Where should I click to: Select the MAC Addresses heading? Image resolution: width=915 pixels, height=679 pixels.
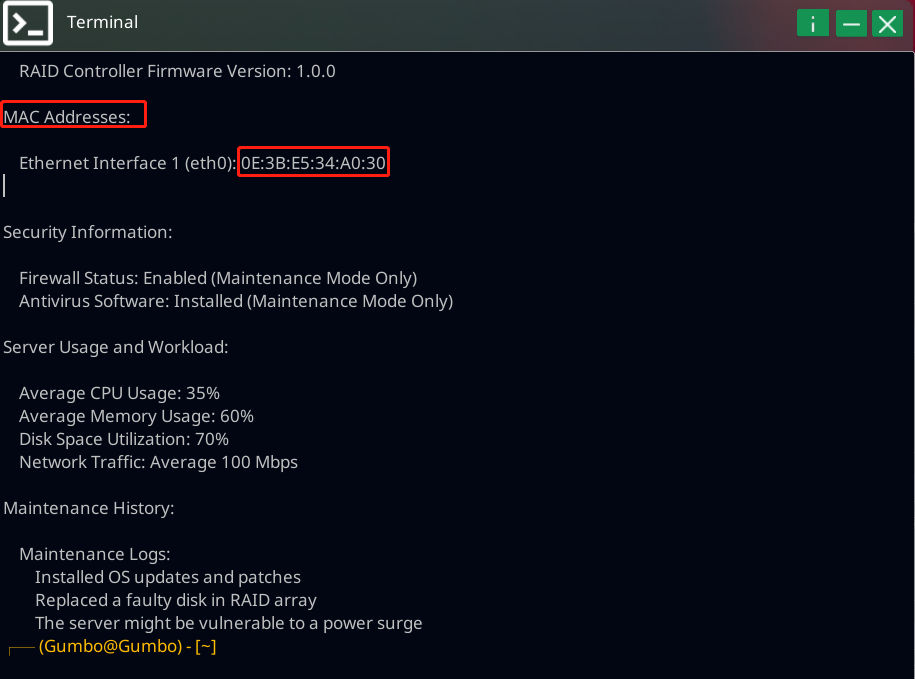[68, 117]
